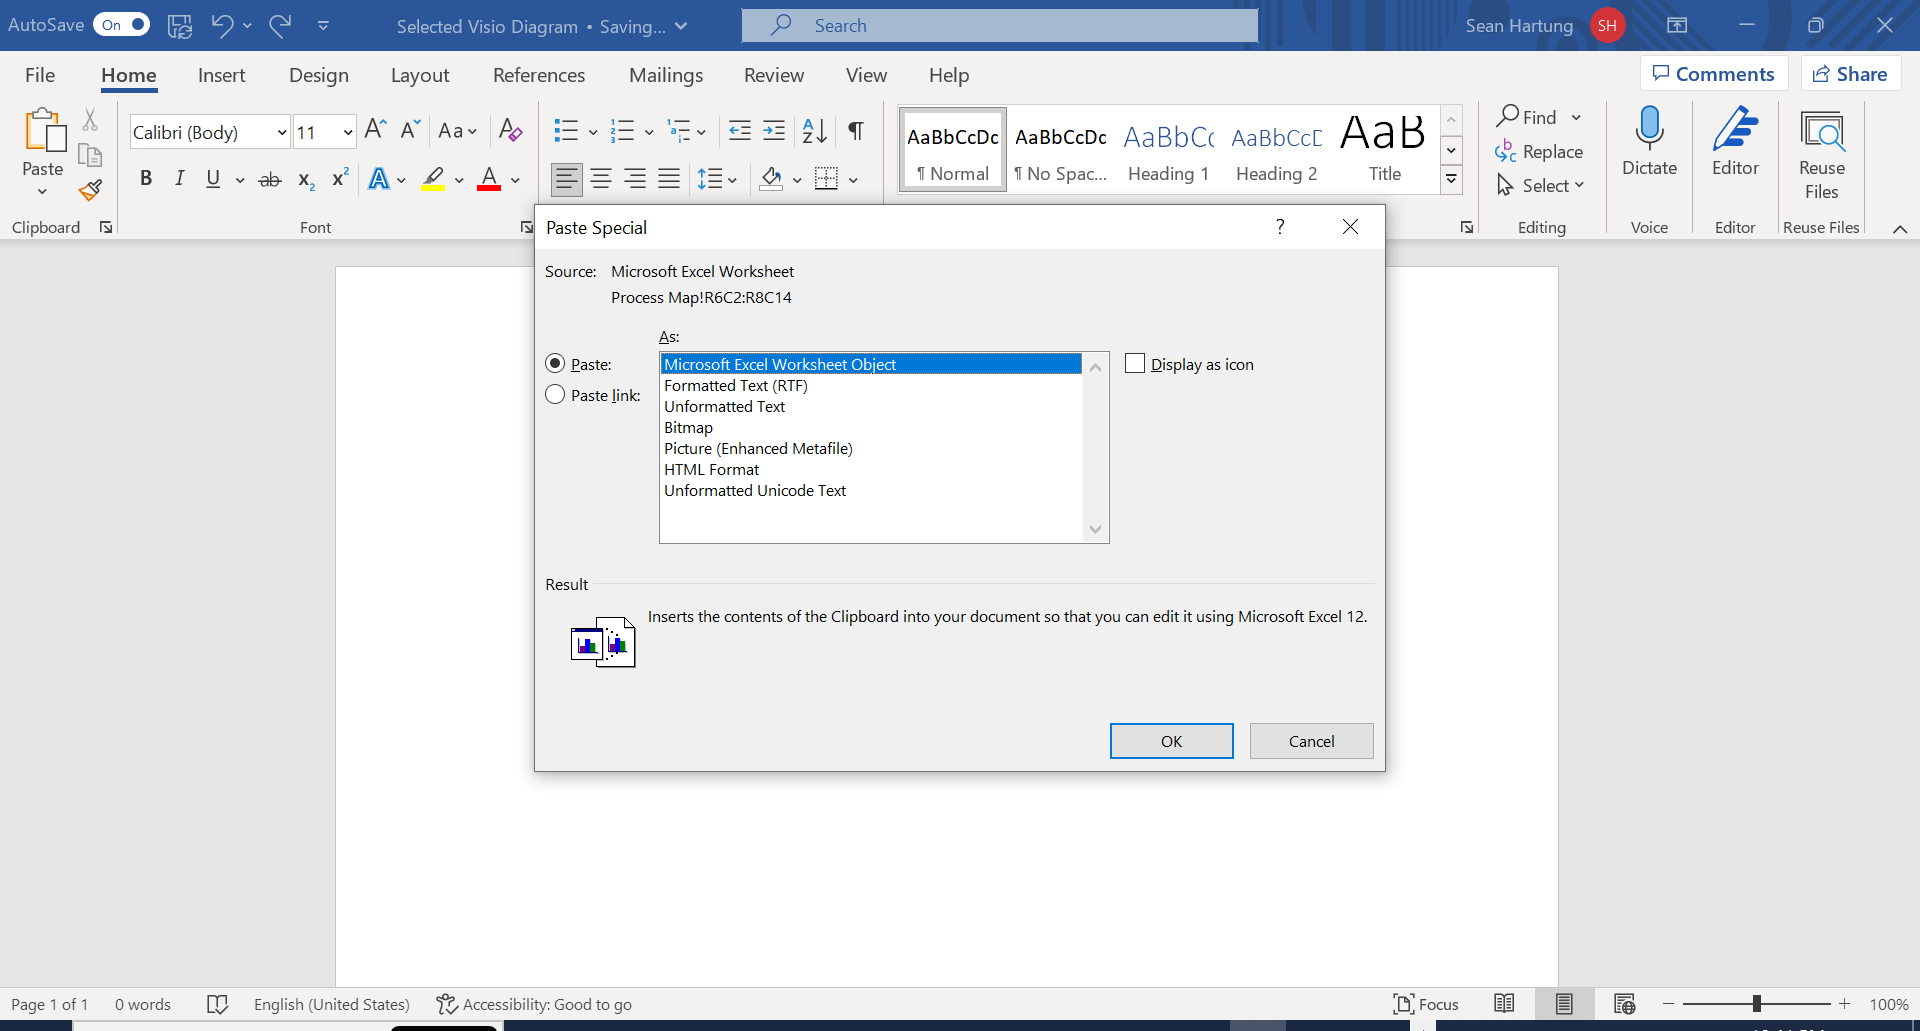Click the Cut scissors icon
The image size is (1920, 1031).
click(90, 121)
